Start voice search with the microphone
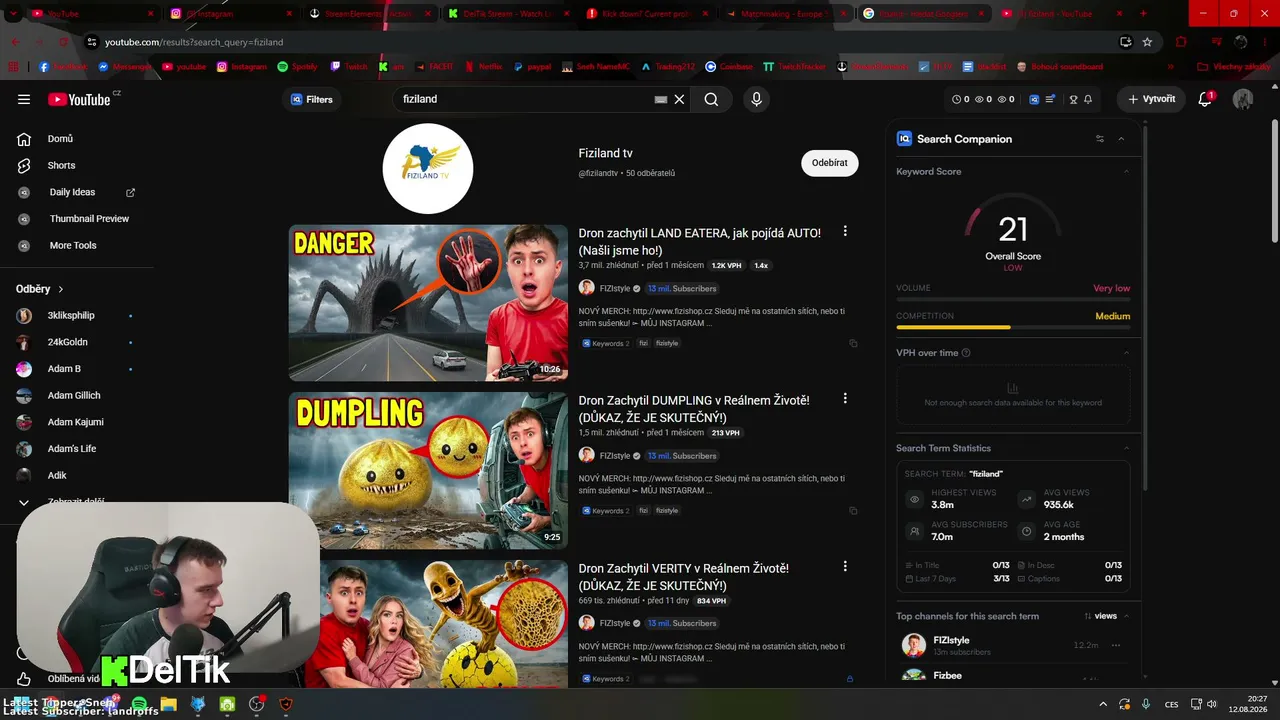 click(756, 99)
